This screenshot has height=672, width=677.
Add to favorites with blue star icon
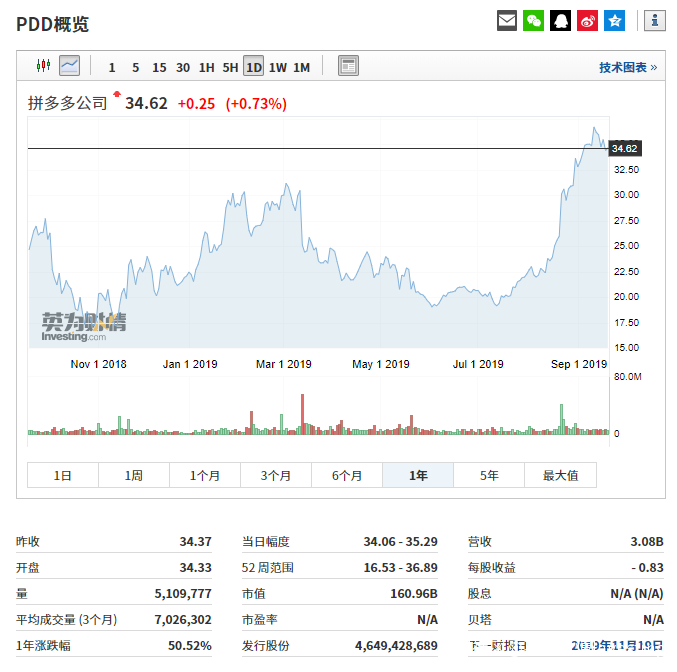coord(614,20)
